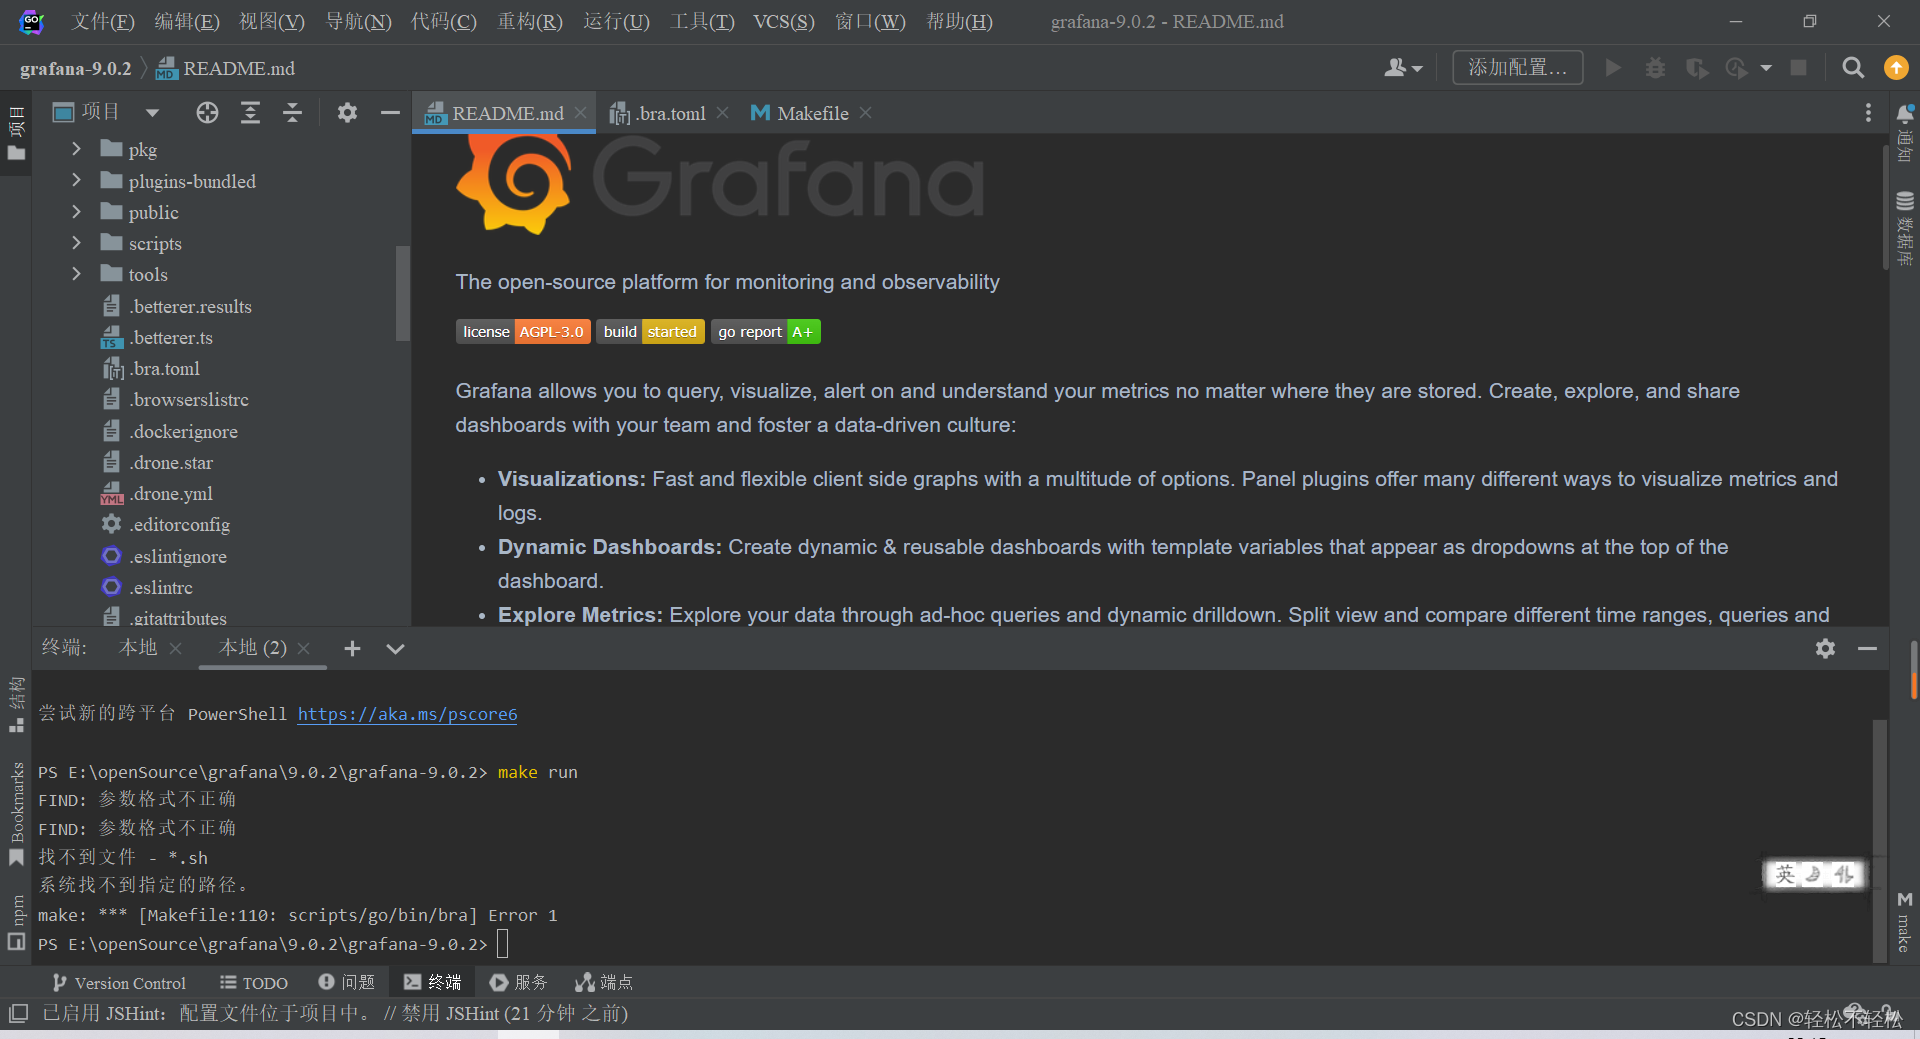The height and width of the screenshot is (1039, 1920).
Task: Click the terminal command prompt input
Action: coord(502,943)
